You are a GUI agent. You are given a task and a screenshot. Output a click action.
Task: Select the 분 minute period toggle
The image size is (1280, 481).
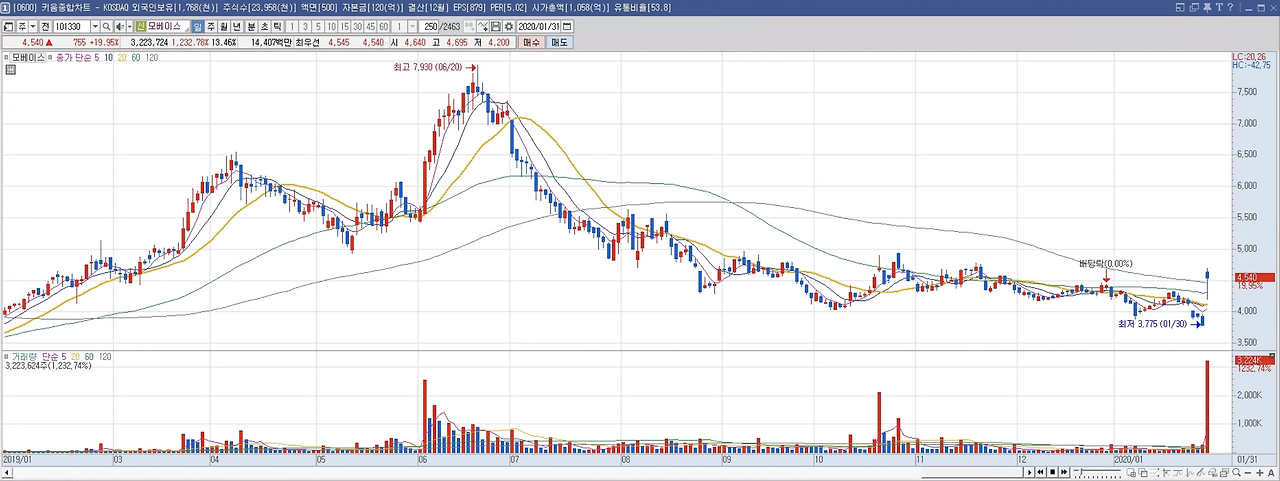click(251, 26)
